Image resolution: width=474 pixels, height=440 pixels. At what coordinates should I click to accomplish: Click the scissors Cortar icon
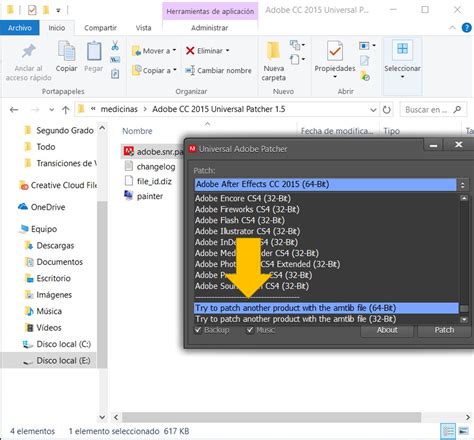click(x=115, y=45)
